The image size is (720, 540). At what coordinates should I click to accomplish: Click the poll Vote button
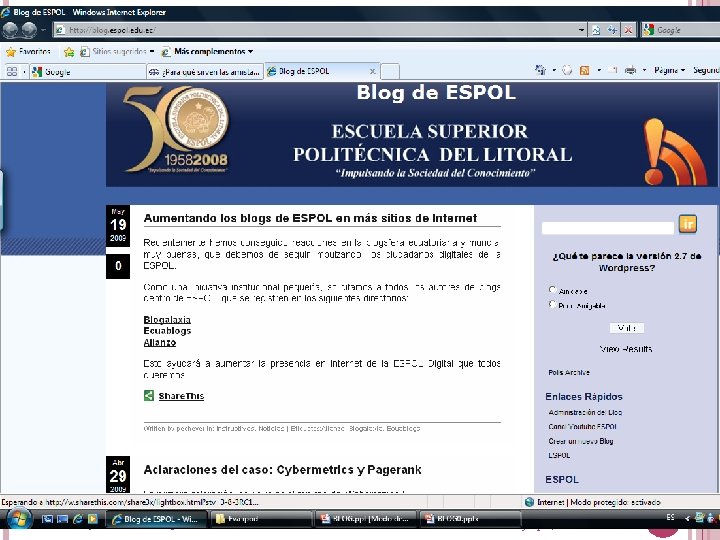[x=627, y=328]
